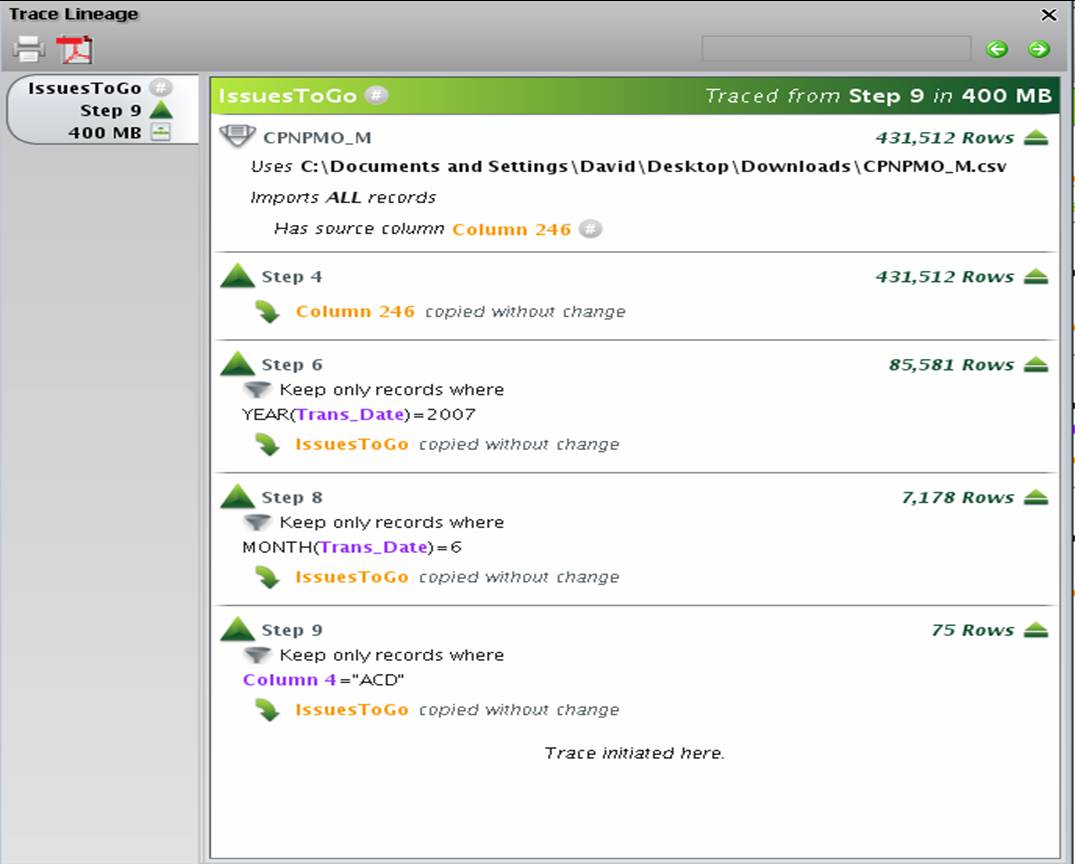Click the CPNPMO_M data source icon
Screen dimensions: 1075x864
(237, 136)
